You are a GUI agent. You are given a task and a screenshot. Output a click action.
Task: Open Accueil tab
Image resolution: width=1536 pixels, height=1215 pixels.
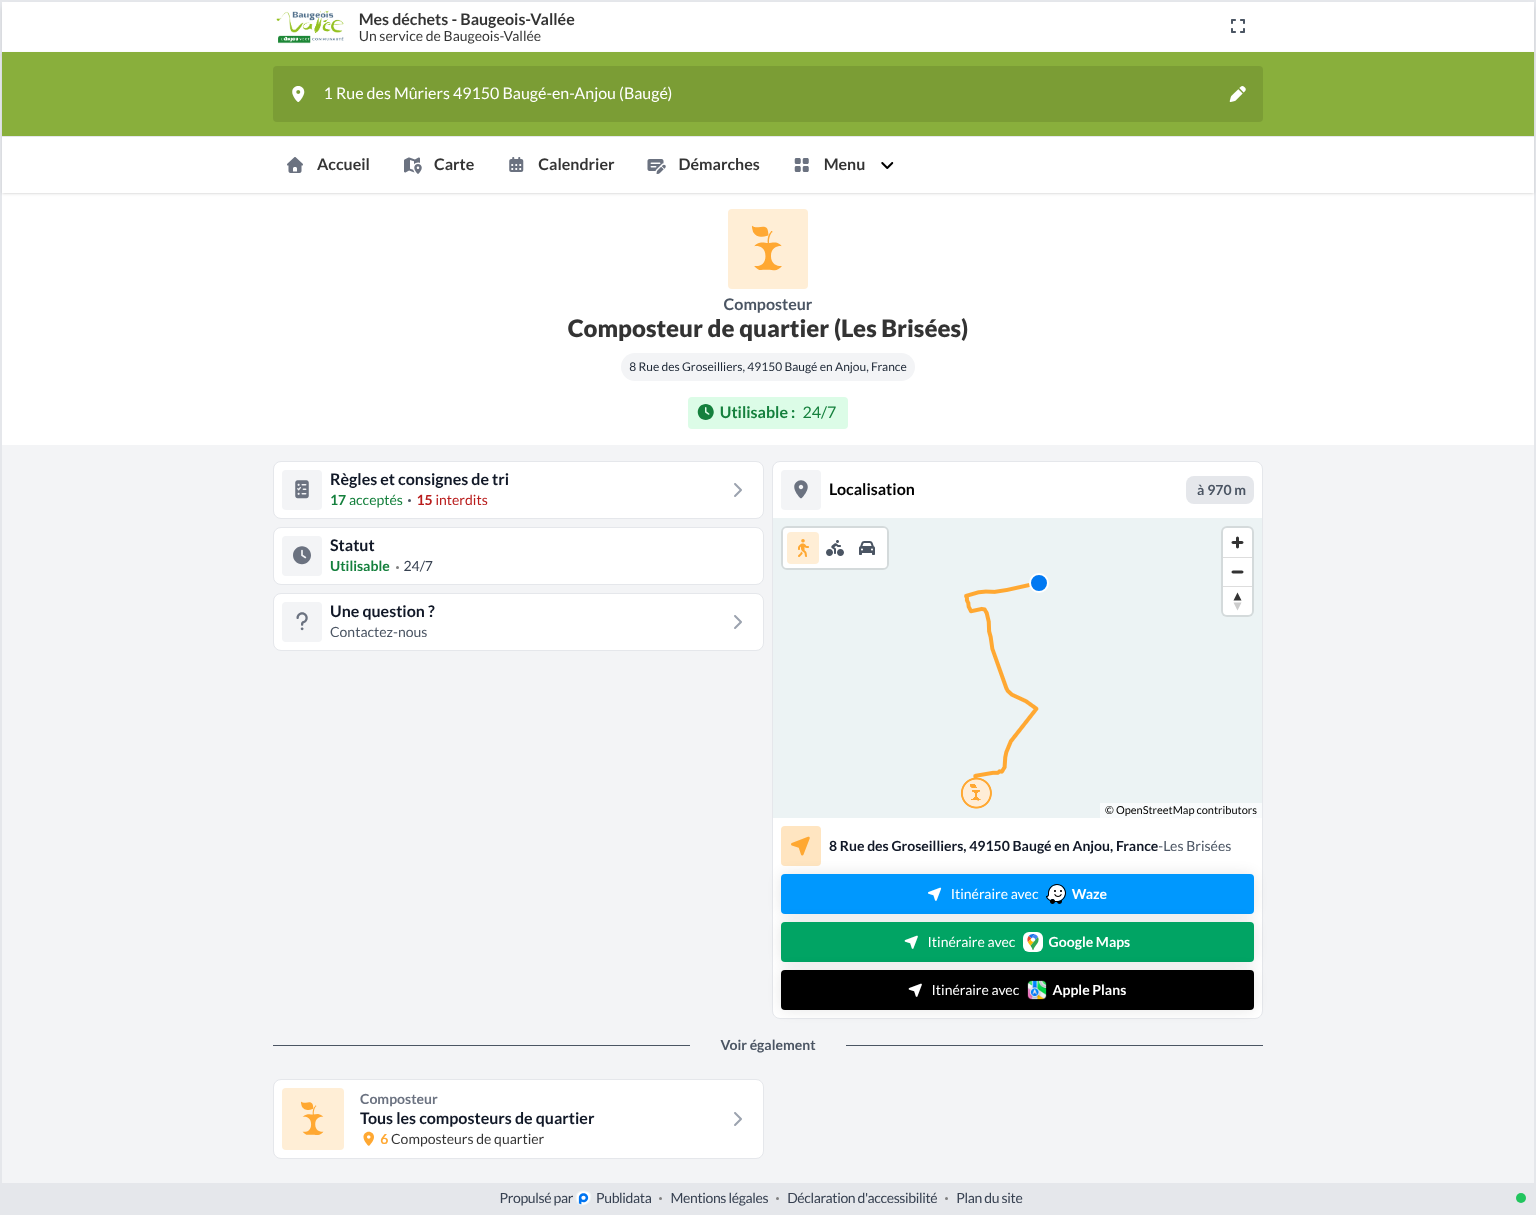(328, 165)
